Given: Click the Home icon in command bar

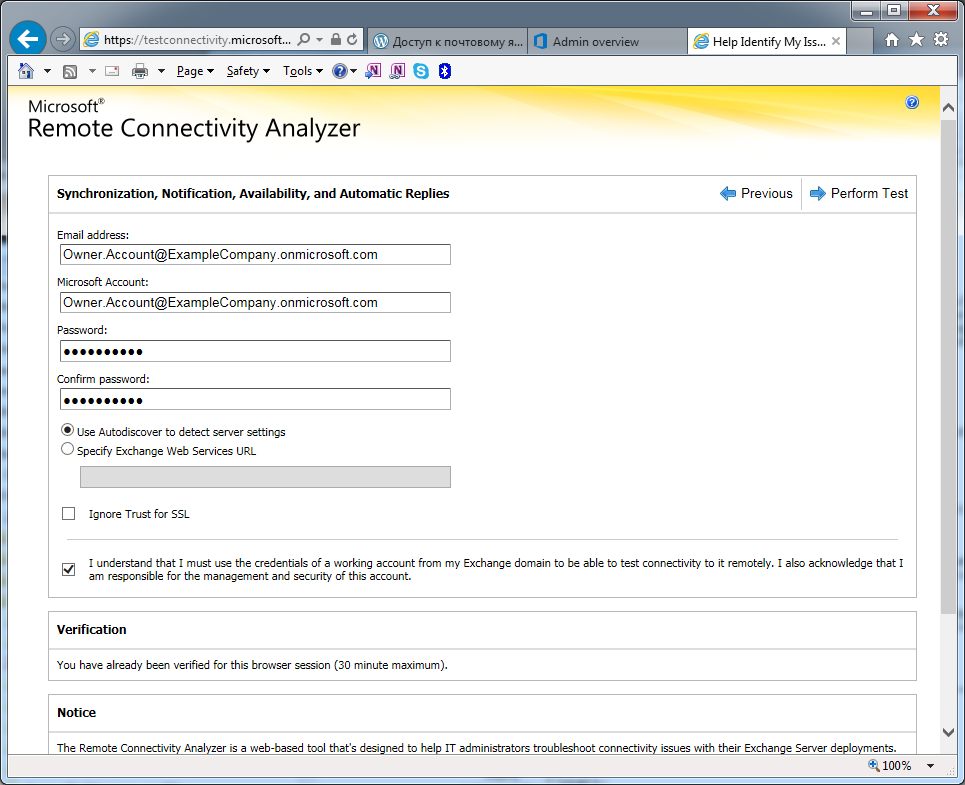Looking at the screenshot, I should (26, 71).
